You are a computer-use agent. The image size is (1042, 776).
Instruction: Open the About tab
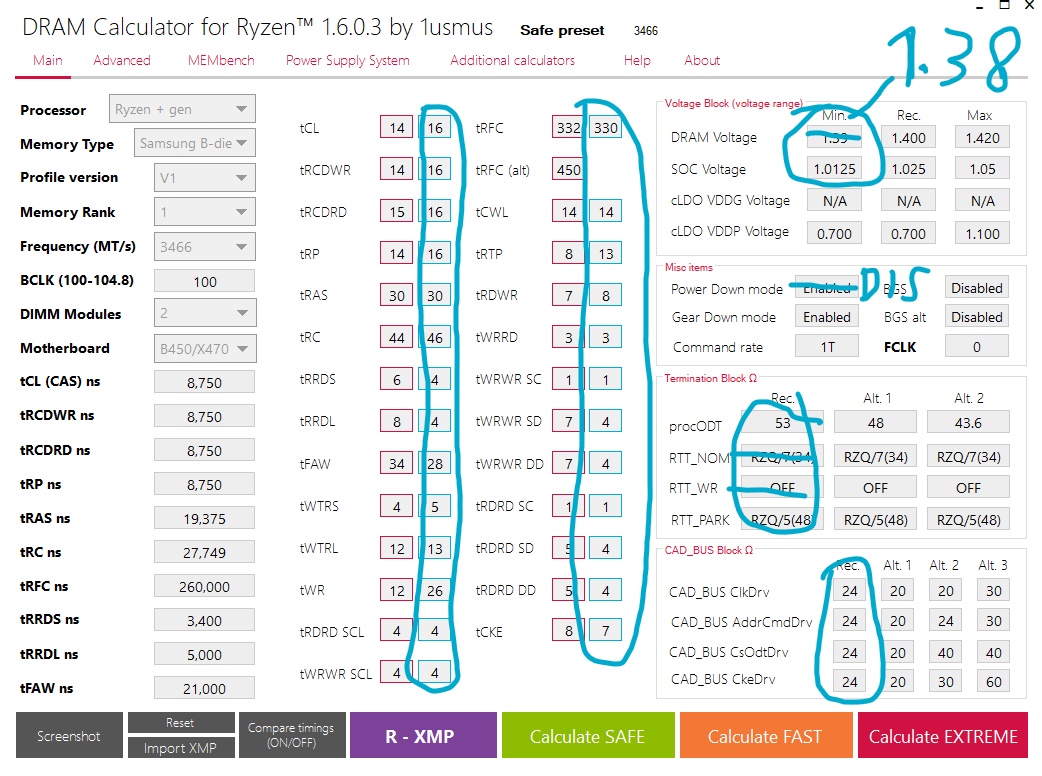point(702,60)
